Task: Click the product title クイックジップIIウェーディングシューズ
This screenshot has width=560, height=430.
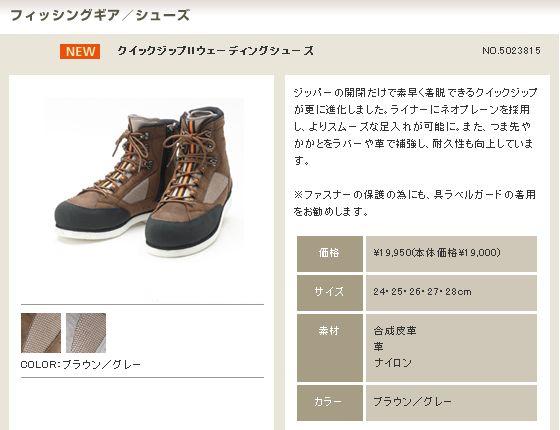Action: click(216, 51)
